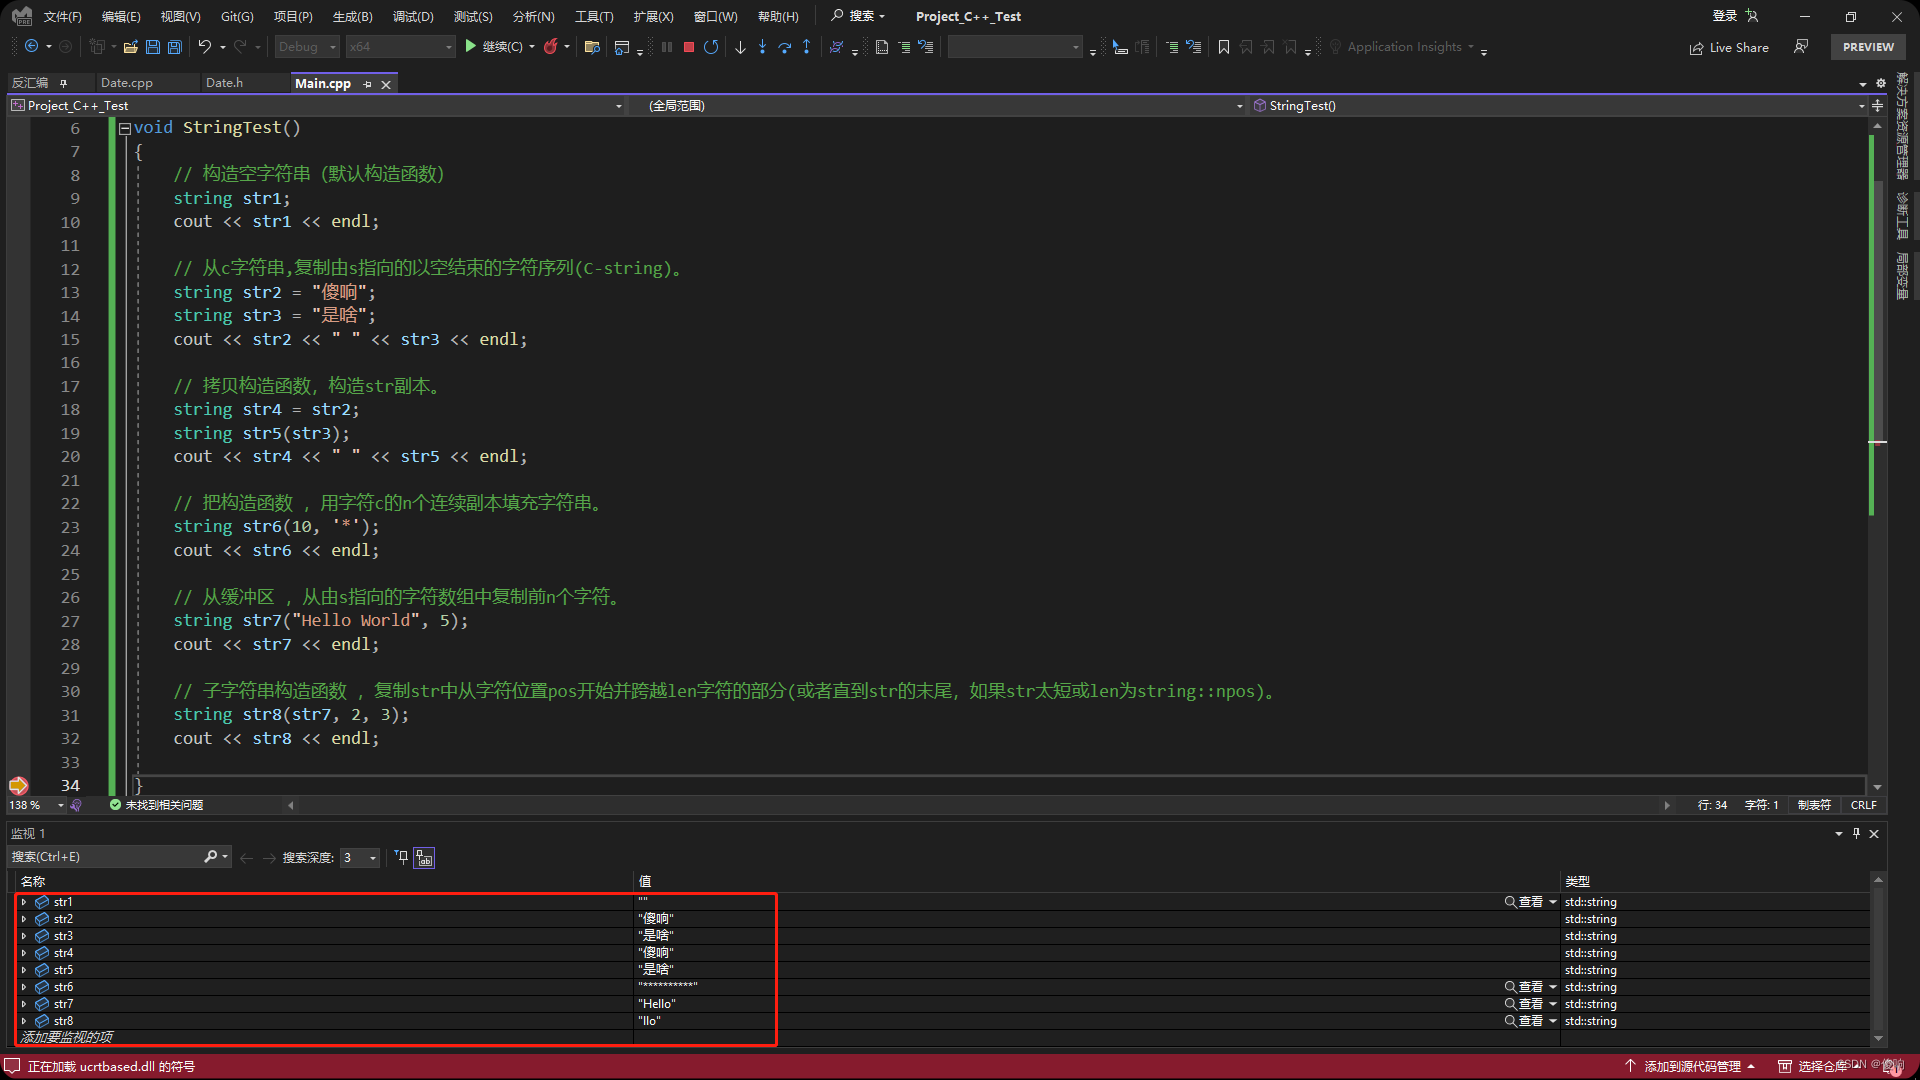This screenshot has width=1920, height=1080.
Task: Click the Find in Files folder icon
Action: (592, 47)
